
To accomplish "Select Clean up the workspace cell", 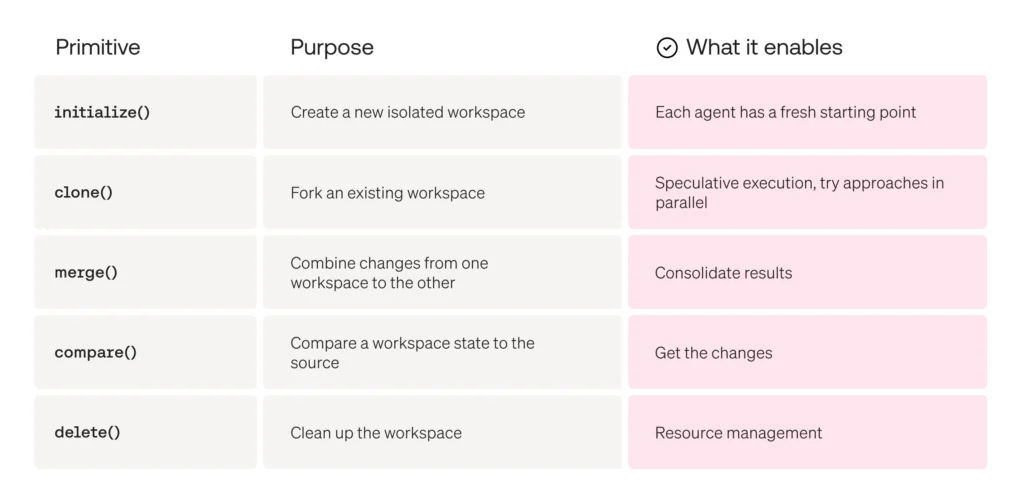I will click(x=443, y=432).
